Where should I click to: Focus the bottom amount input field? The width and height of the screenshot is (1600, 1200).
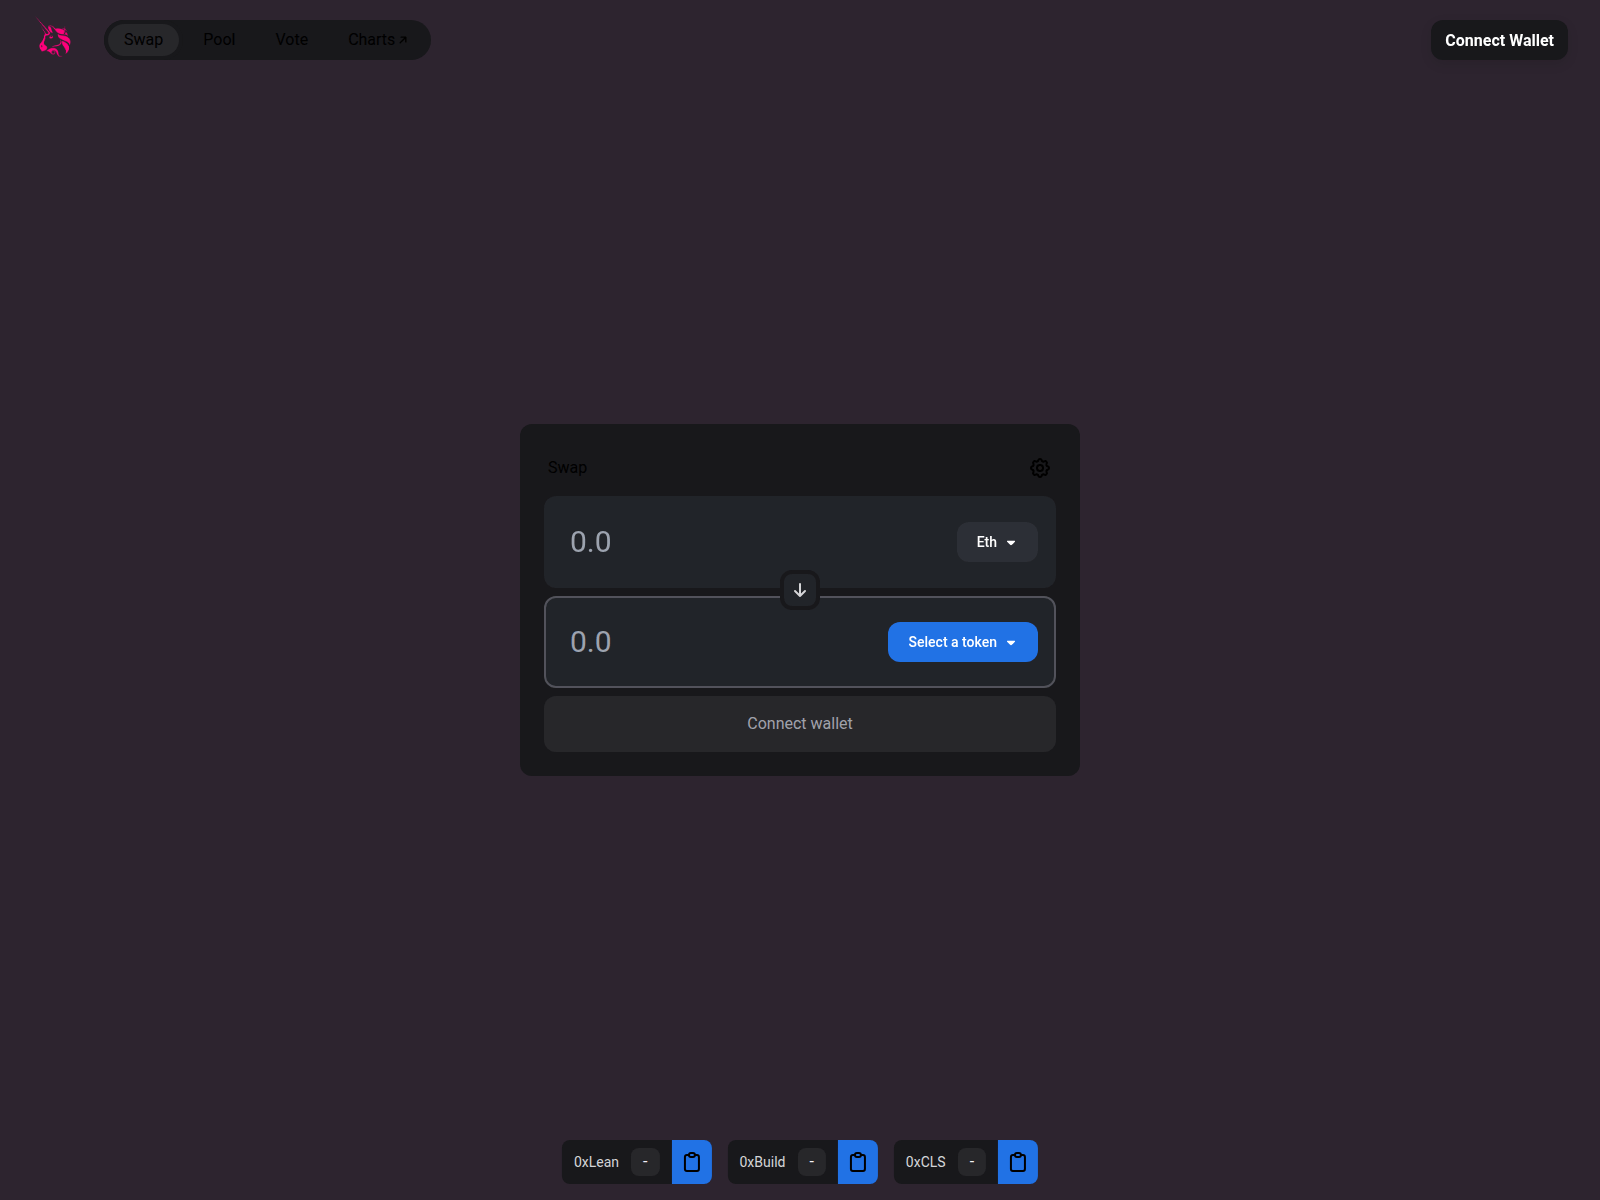pos(720,642)
